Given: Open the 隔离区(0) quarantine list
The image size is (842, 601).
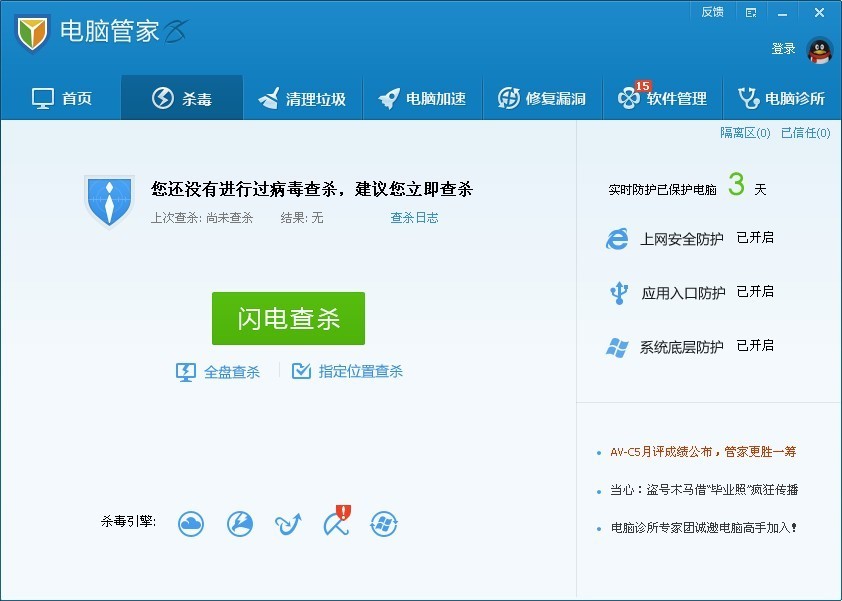Looking at the screenshot, I should coord(745,133).
